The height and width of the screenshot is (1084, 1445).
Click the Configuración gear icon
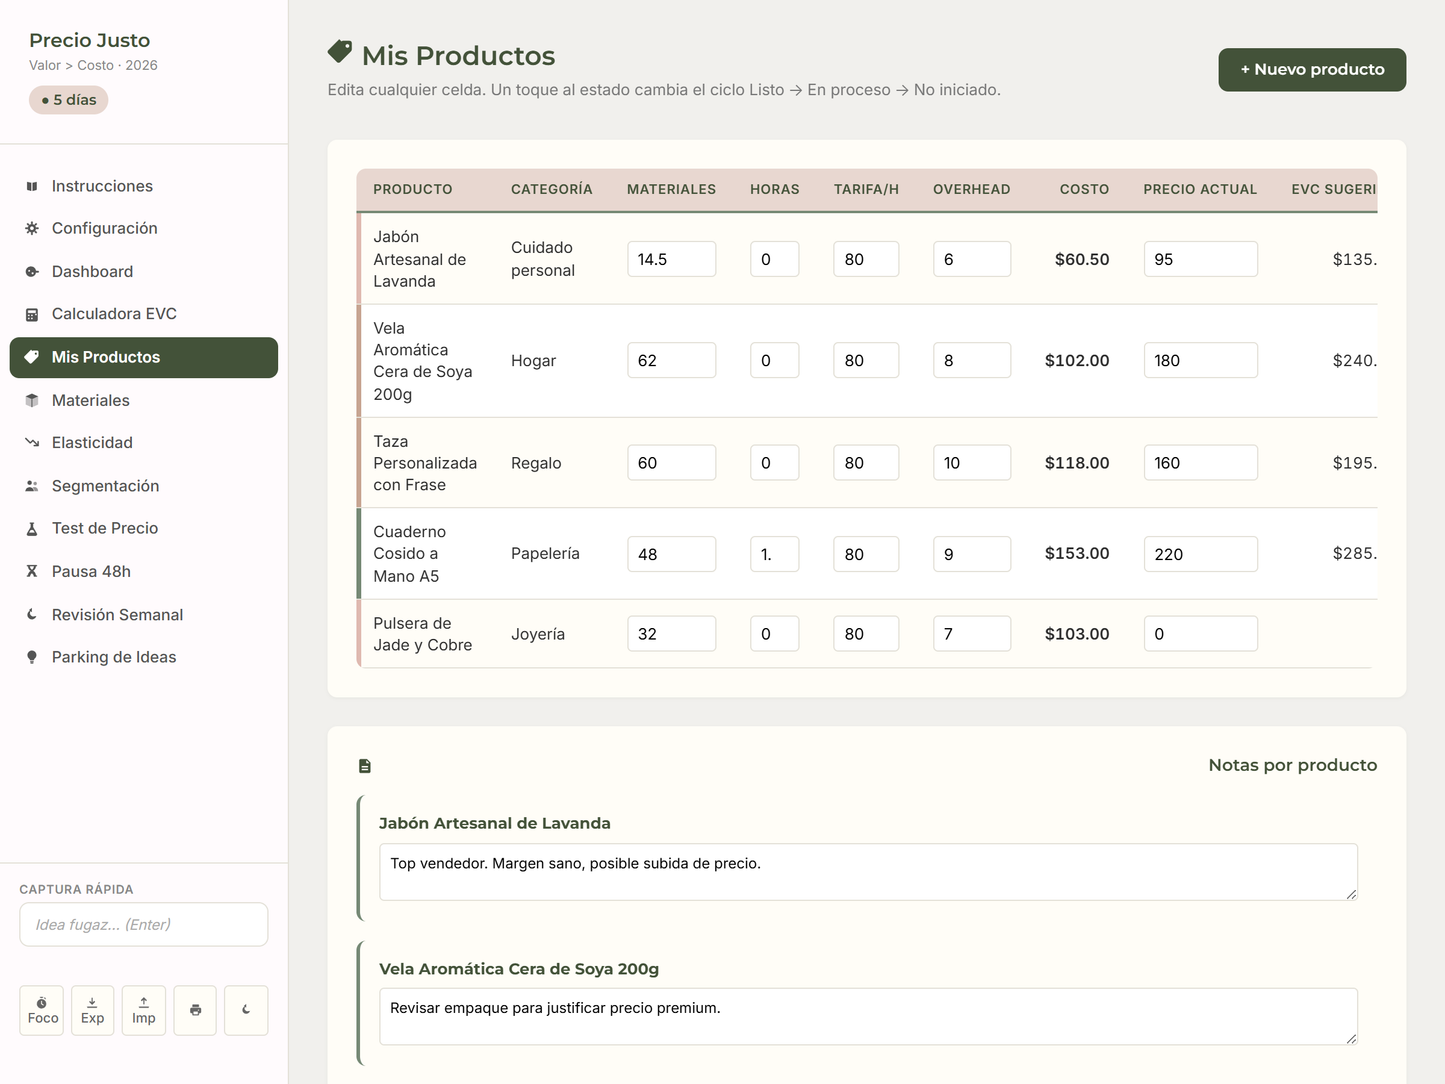point(32,228)
